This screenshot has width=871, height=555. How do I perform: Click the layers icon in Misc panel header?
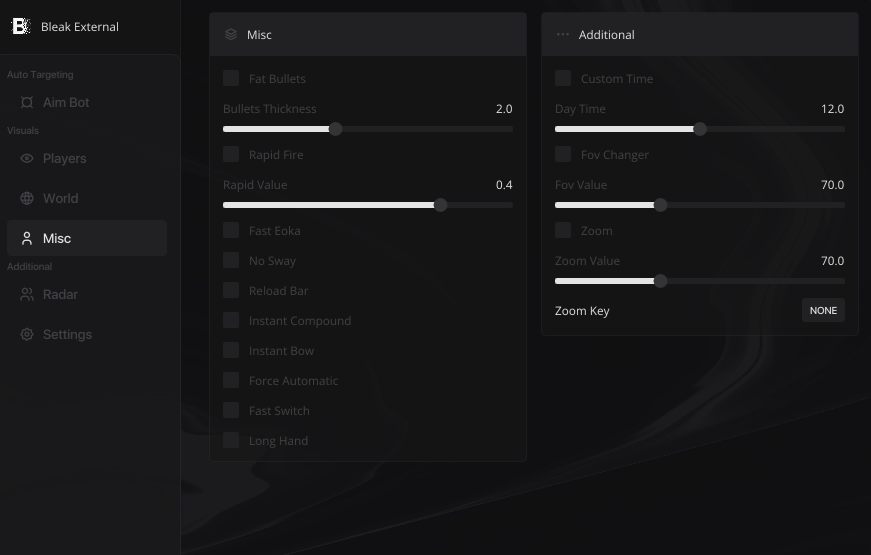click(x=231, y=35)
